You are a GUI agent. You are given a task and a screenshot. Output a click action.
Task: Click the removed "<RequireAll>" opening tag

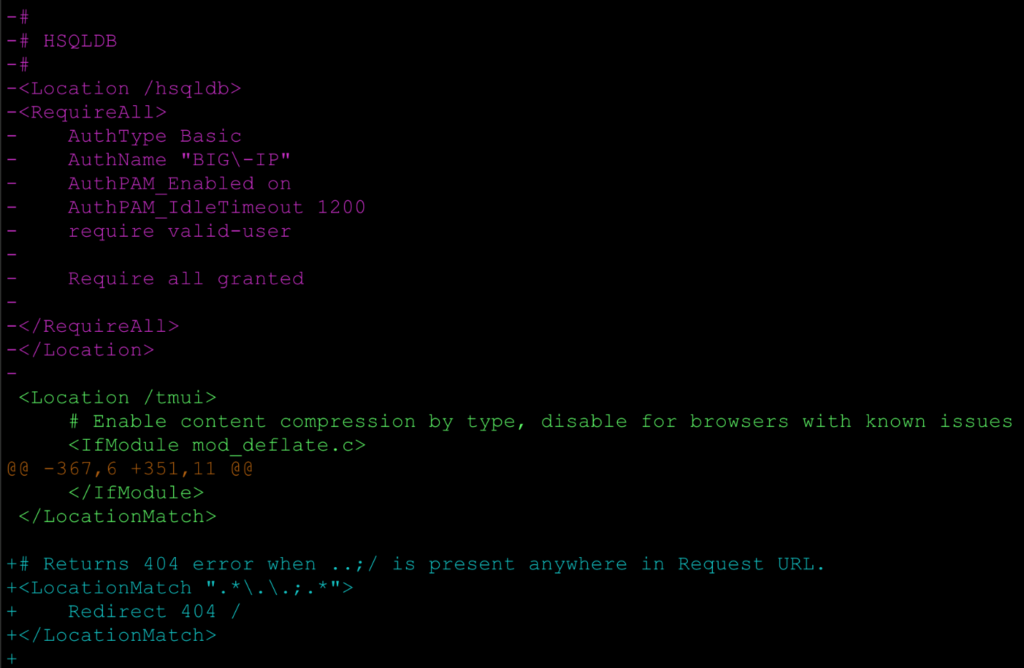pyautogui.click(x=91, y=112)
